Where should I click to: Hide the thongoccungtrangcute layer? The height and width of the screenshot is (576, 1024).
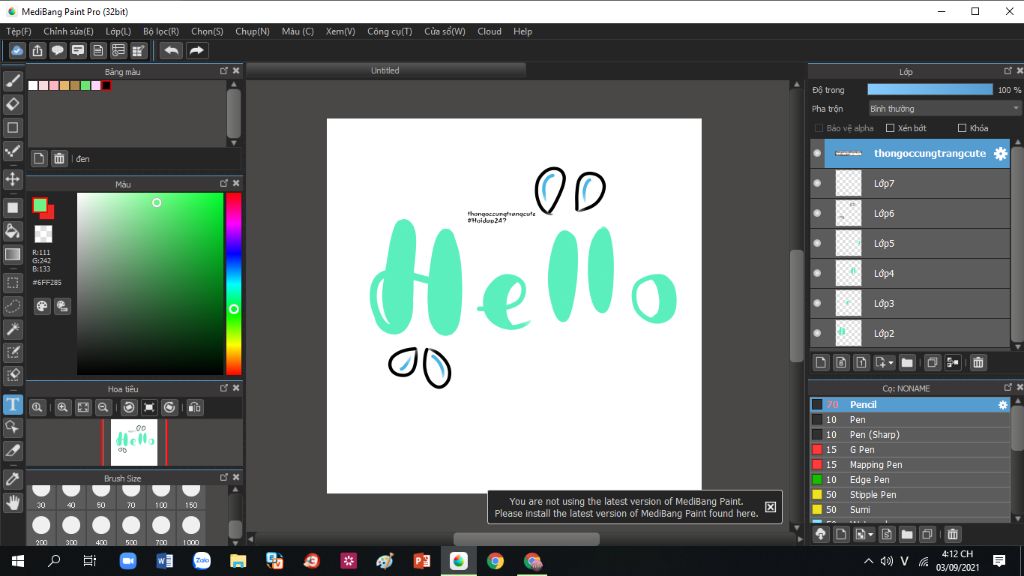coord(817,153)
